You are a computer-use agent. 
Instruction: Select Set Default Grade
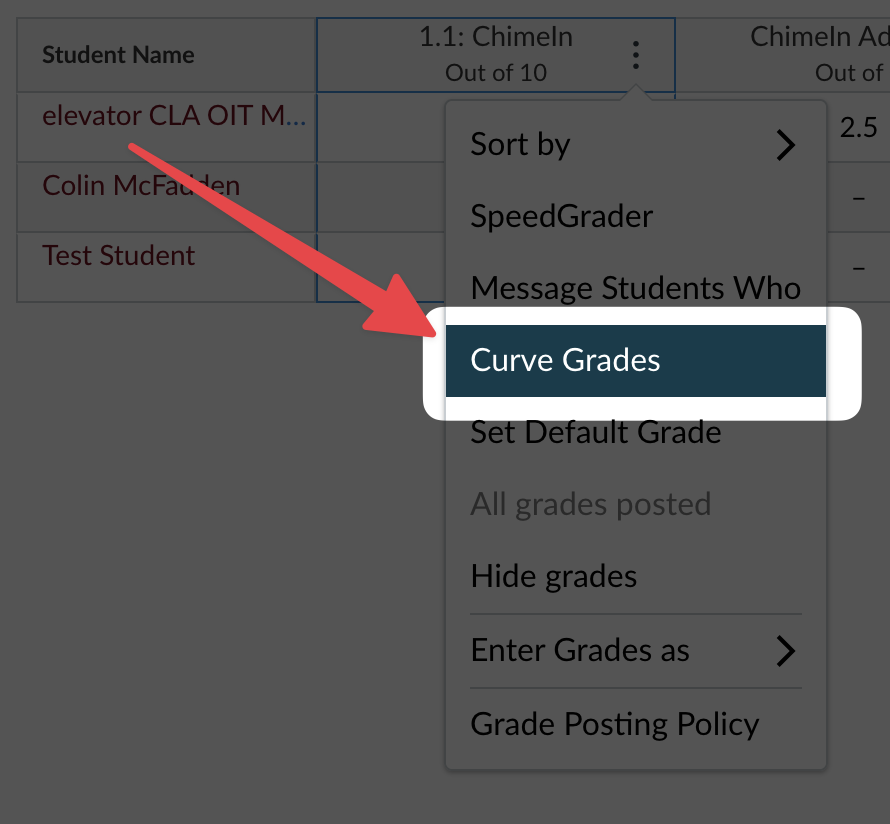tap(595, 432)
